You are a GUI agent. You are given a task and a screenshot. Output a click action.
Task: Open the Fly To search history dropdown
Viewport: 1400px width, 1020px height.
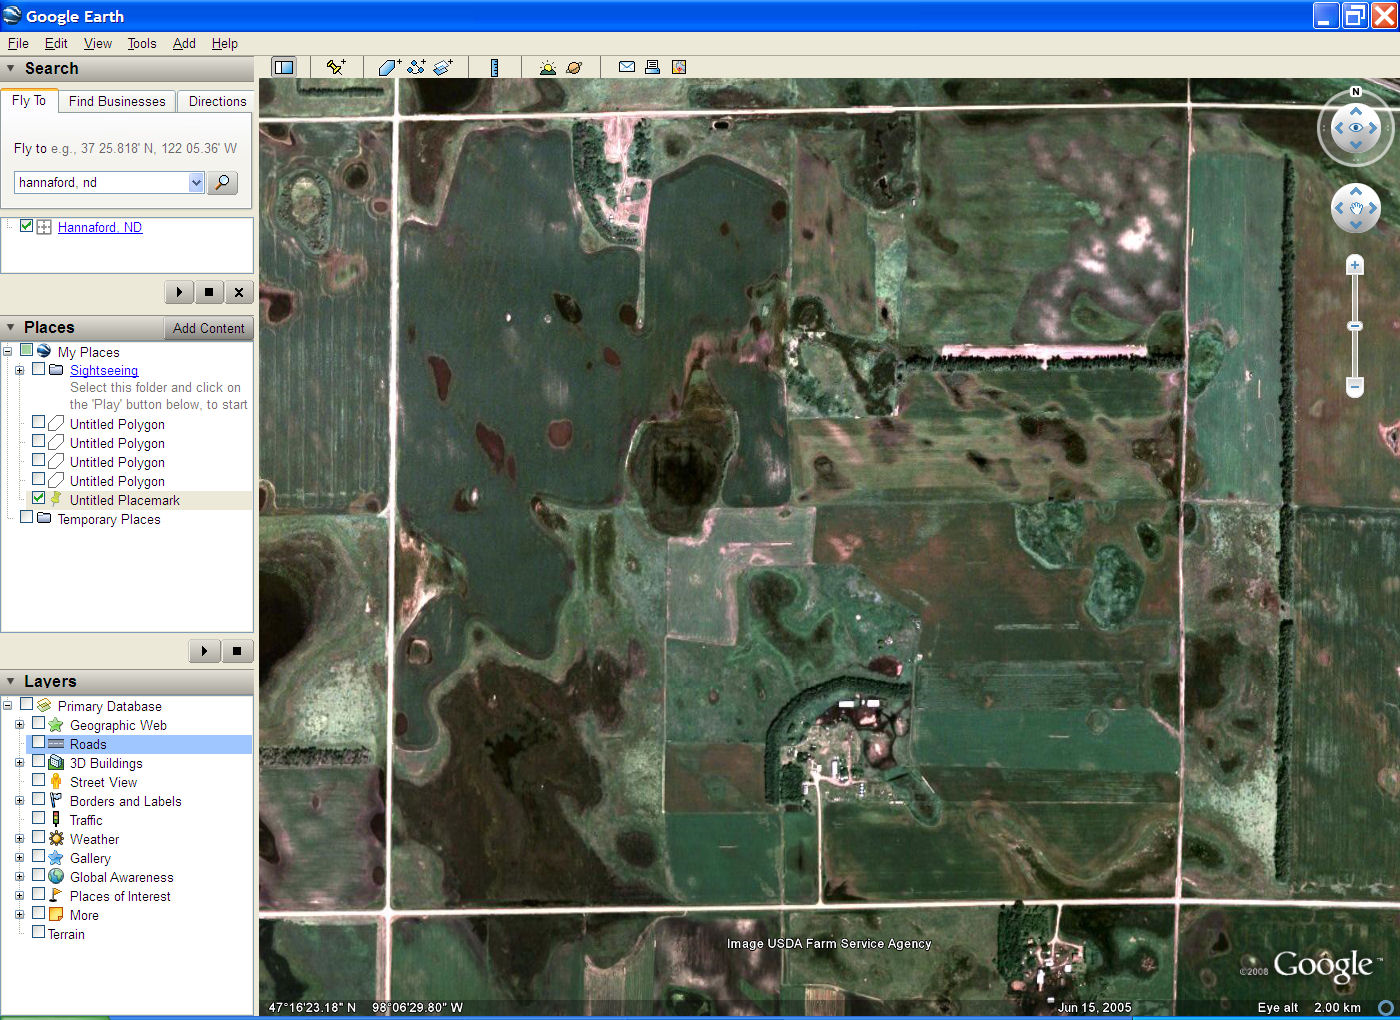[x=196, y=182]
